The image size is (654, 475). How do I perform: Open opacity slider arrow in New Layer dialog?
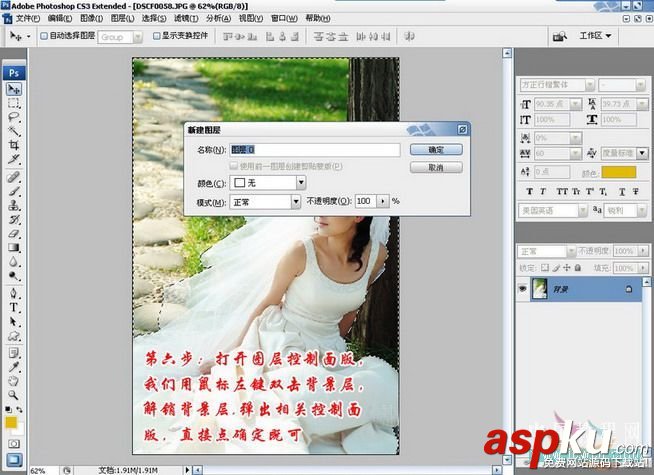383,201
